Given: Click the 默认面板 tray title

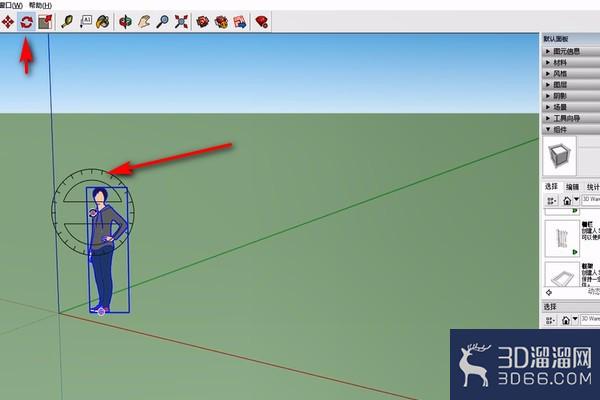Looking at the screenshot, I should pos(556,39).
